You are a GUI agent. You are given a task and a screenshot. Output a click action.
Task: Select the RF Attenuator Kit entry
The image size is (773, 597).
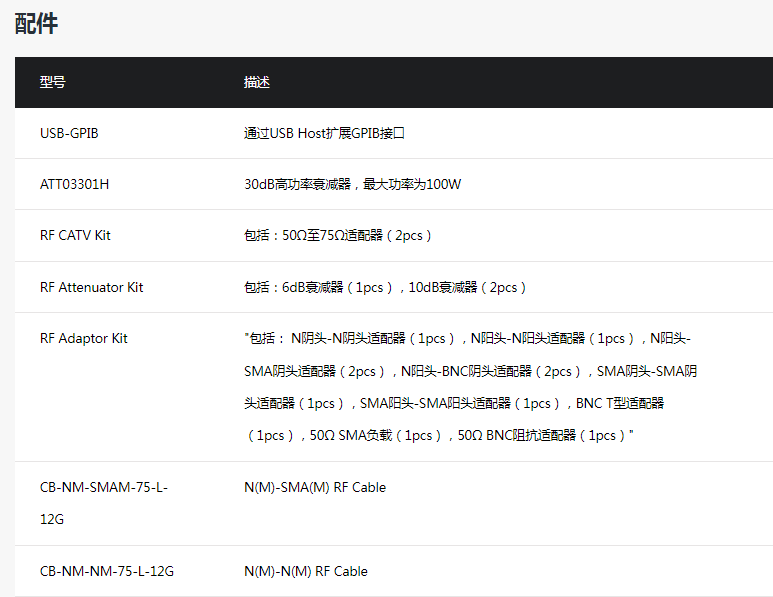coord(91,287)
